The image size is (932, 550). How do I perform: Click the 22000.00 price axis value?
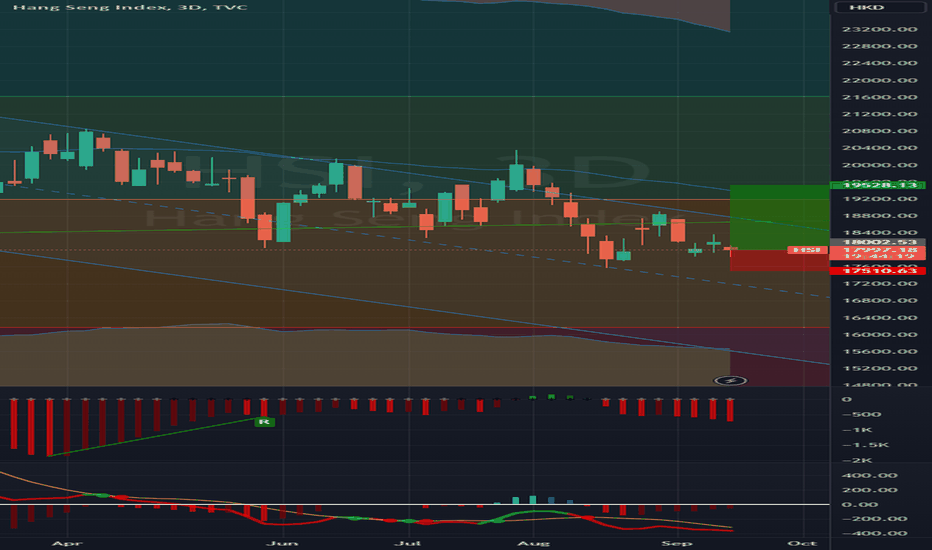tap(879, 80)
